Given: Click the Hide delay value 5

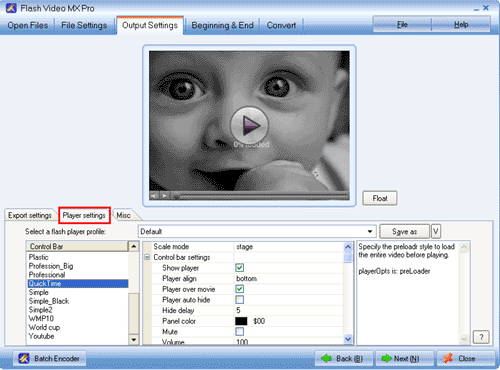Looking at the screenshot, I should click(238, 310).
